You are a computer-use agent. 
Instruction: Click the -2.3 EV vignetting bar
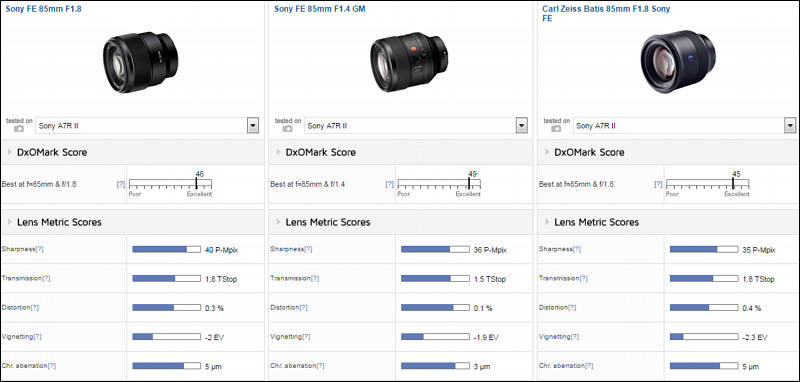pyautogui.click(x=704, y=337)
